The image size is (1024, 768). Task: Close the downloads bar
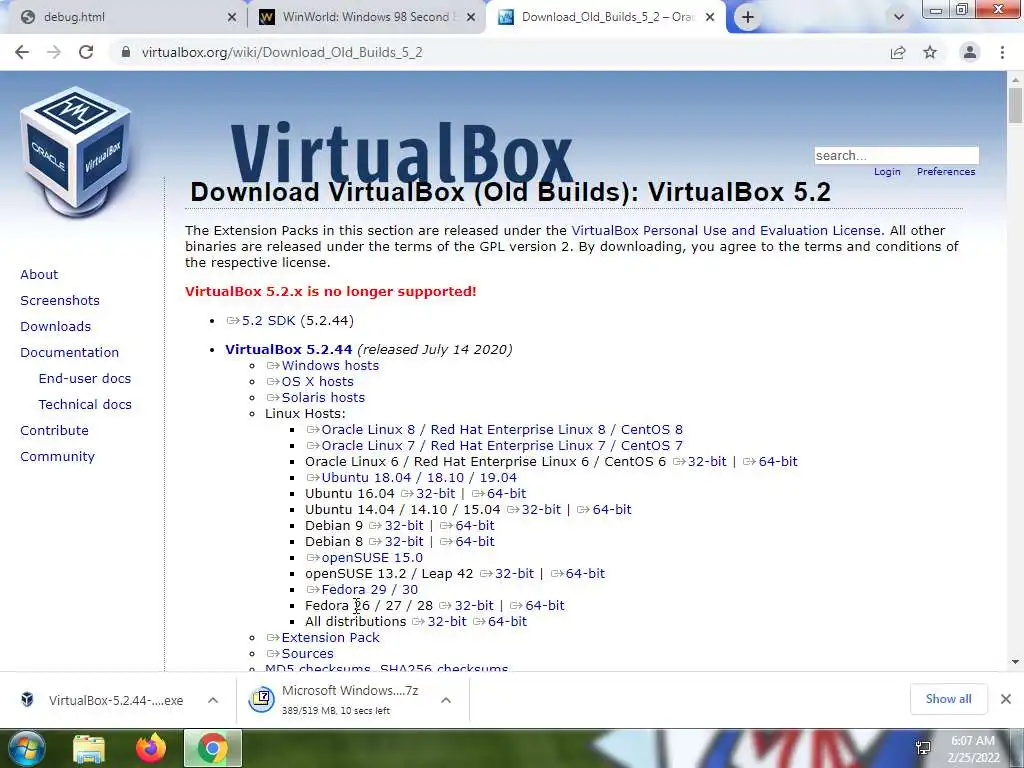(x=1006, y=699)
